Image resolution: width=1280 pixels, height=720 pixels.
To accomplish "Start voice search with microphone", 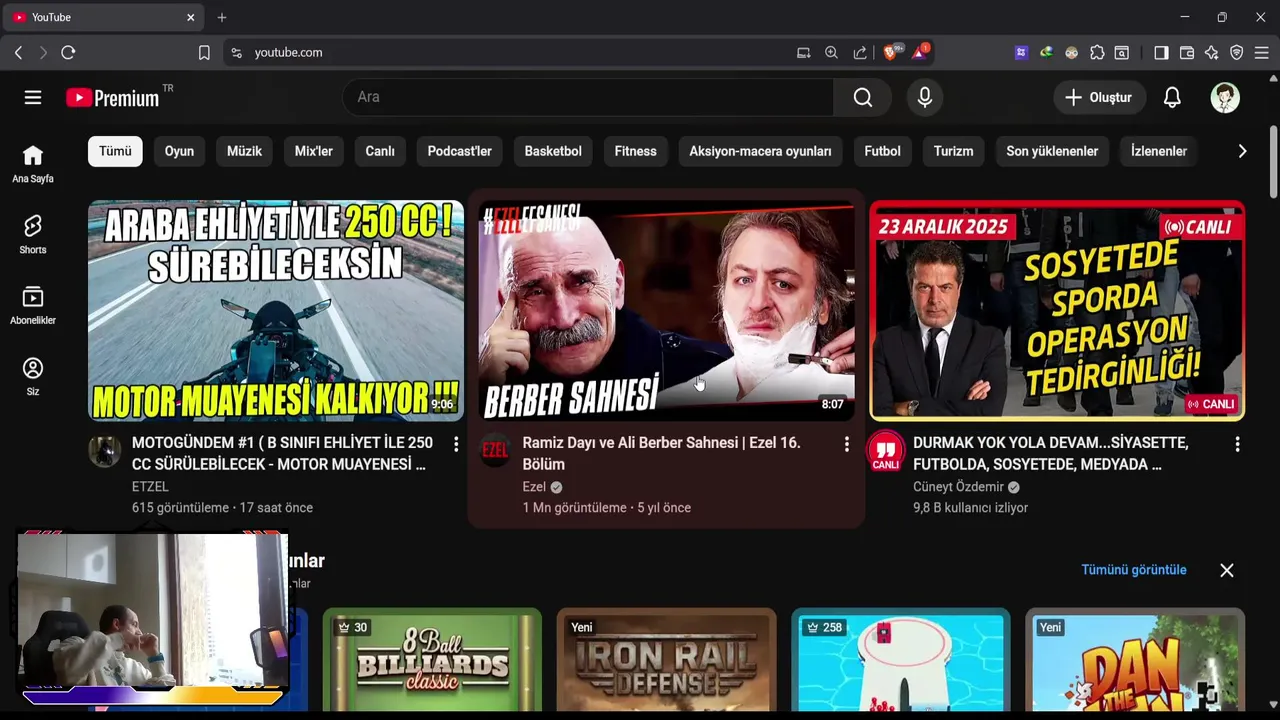I will coord(925,97).
